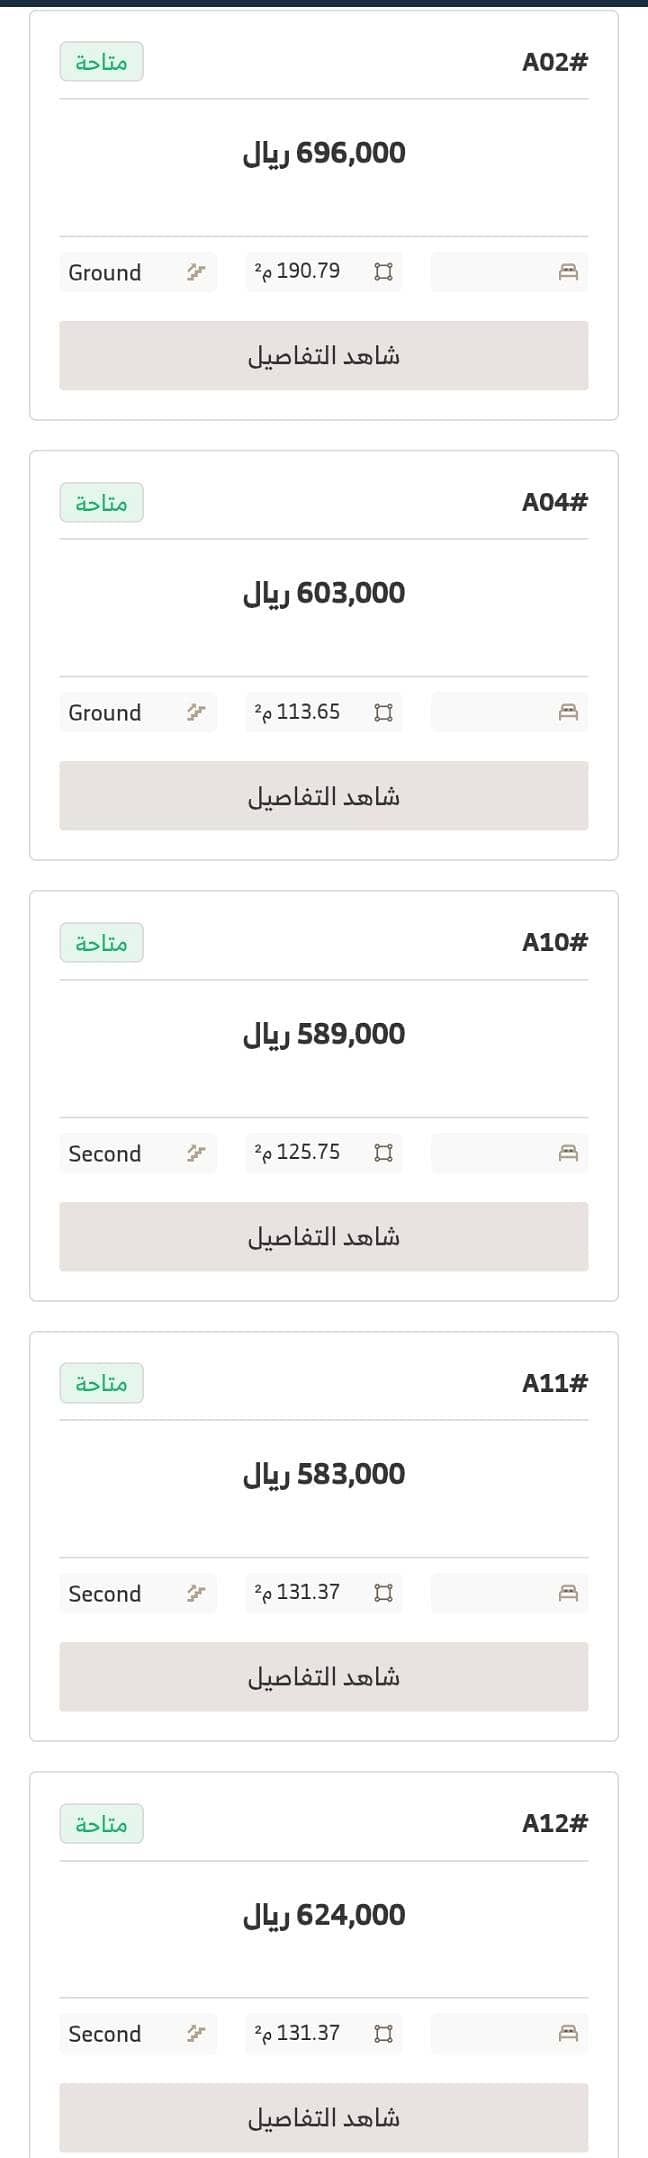648x2158 pixels.
Task: Click the bed icon in unit A02 card
Action: (x=568, y=272)
